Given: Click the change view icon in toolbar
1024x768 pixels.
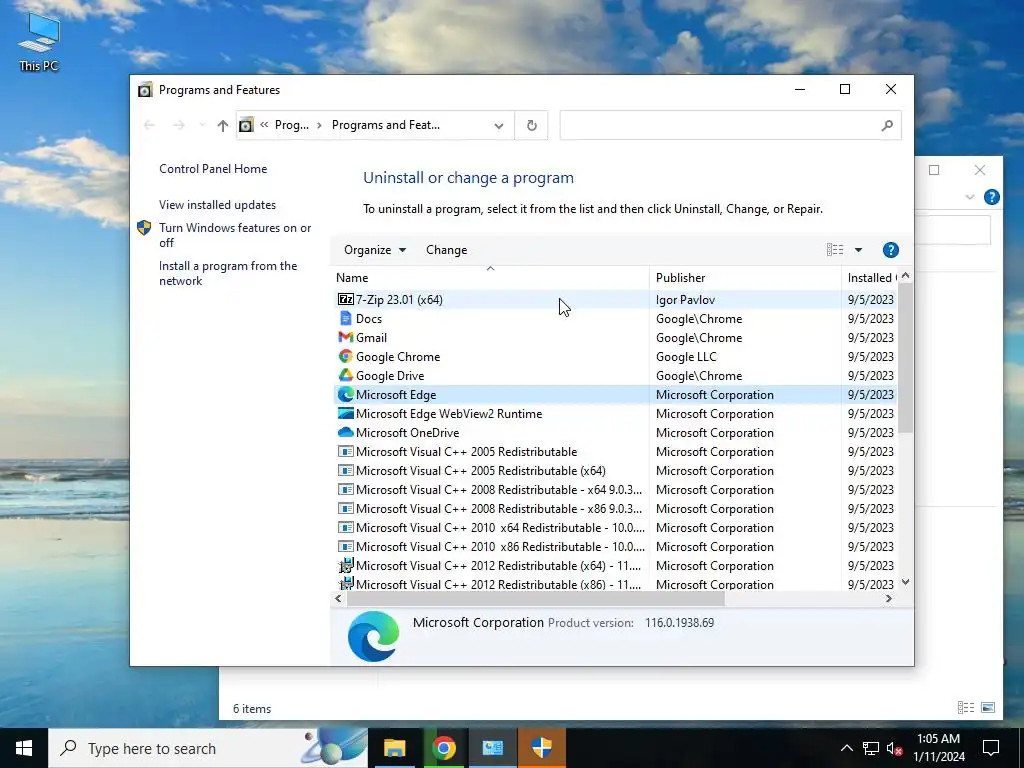Looking at the screenshot, I should tap(835, 250).
